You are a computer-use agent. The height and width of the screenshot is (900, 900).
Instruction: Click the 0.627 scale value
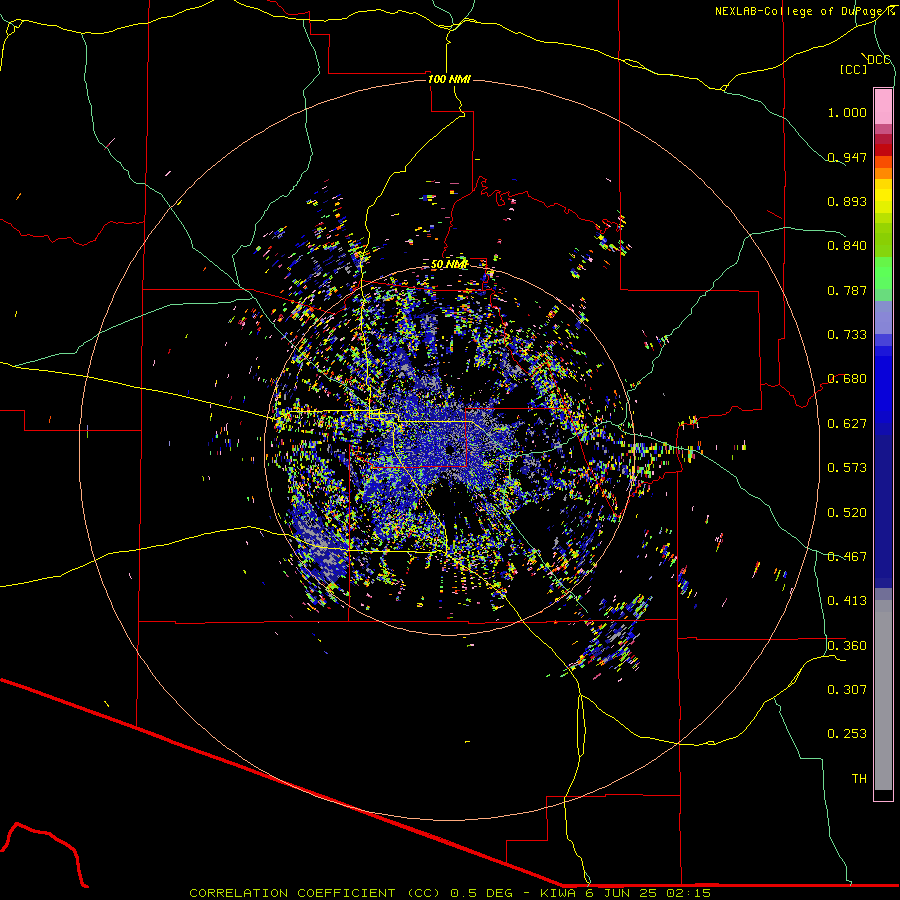tap(847, 424)
